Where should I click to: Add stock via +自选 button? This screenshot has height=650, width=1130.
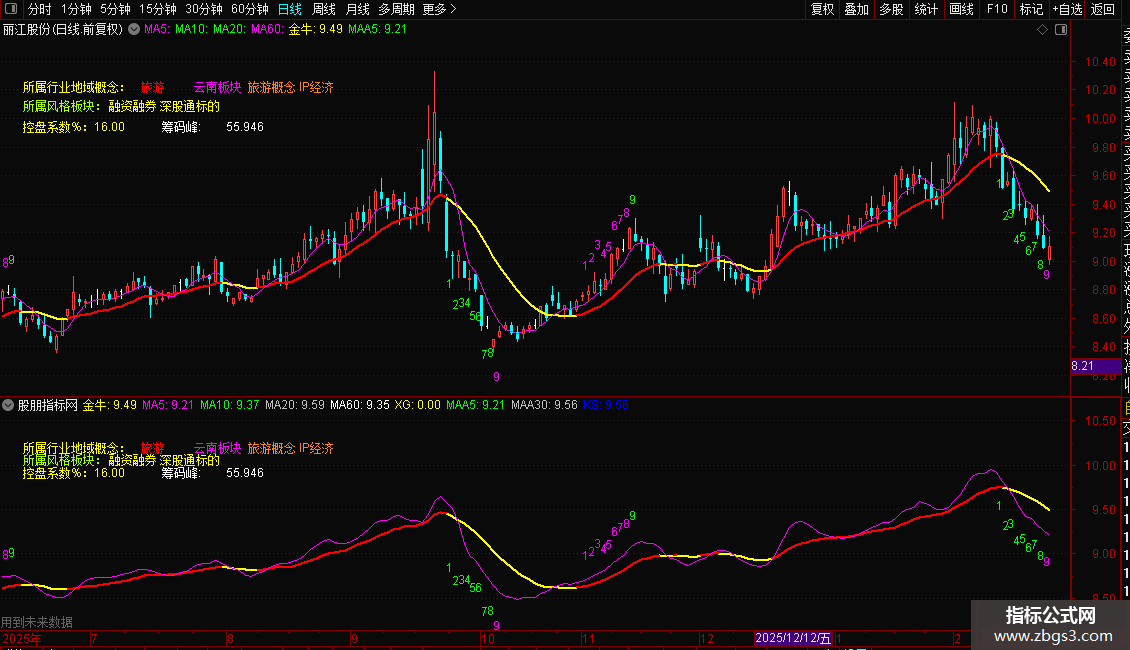1067,9
